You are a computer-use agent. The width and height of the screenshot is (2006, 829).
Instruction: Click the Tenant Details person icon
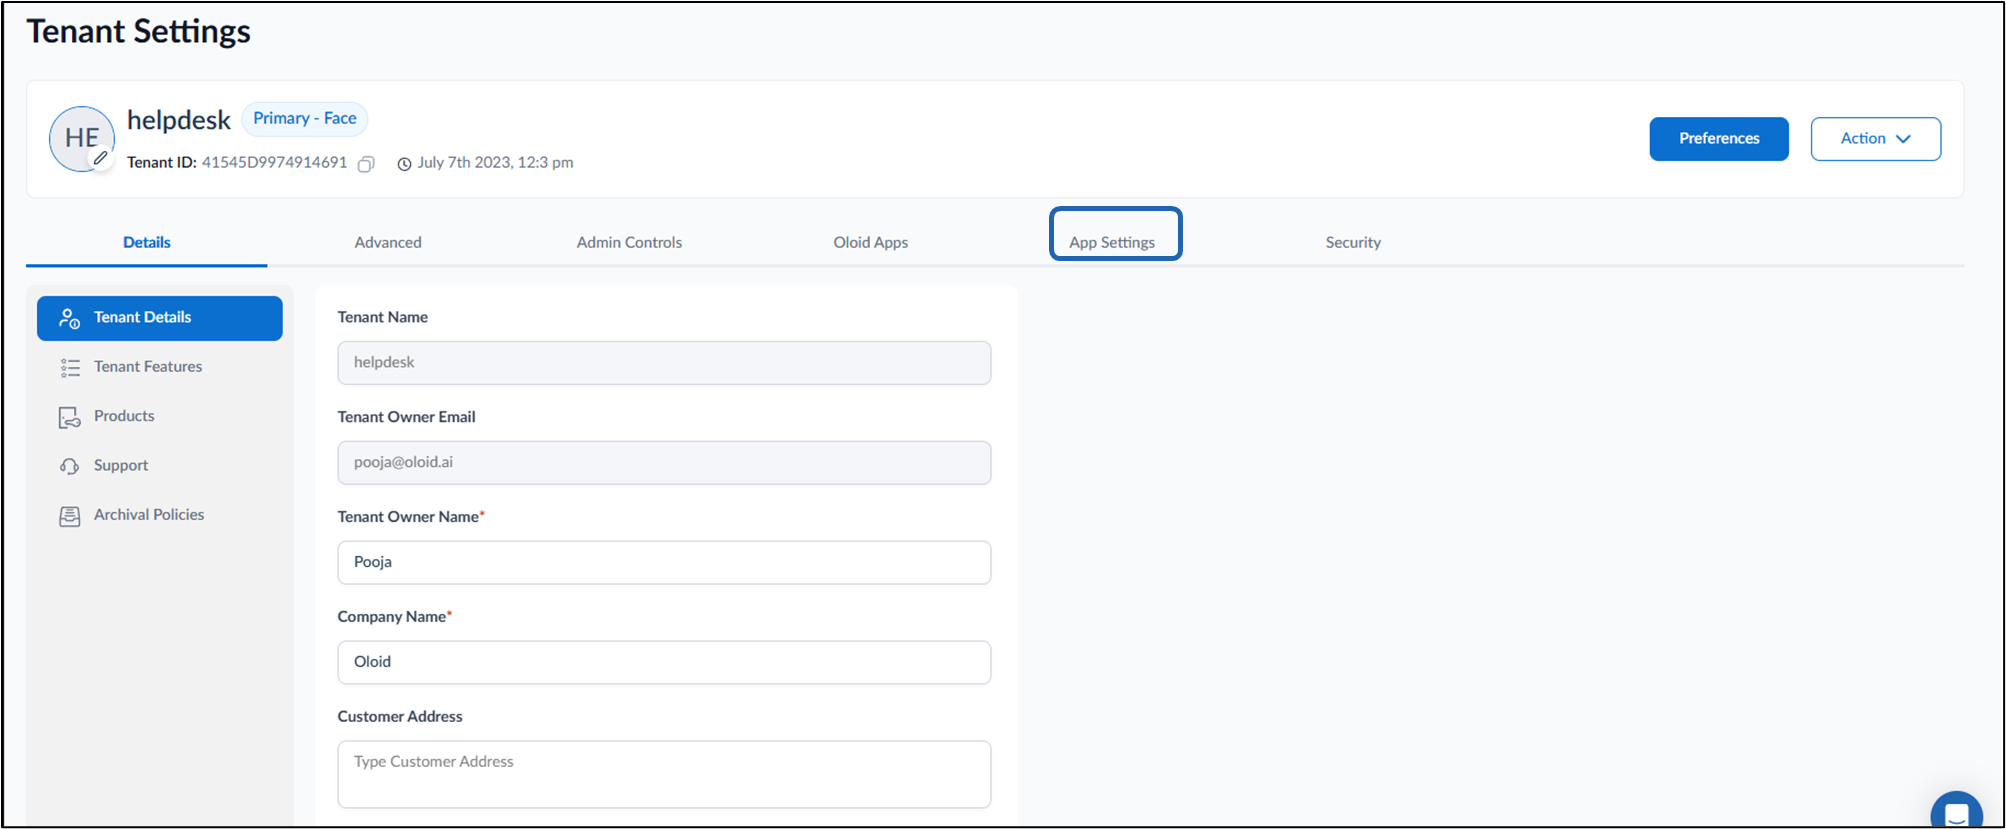click(69, 318)
